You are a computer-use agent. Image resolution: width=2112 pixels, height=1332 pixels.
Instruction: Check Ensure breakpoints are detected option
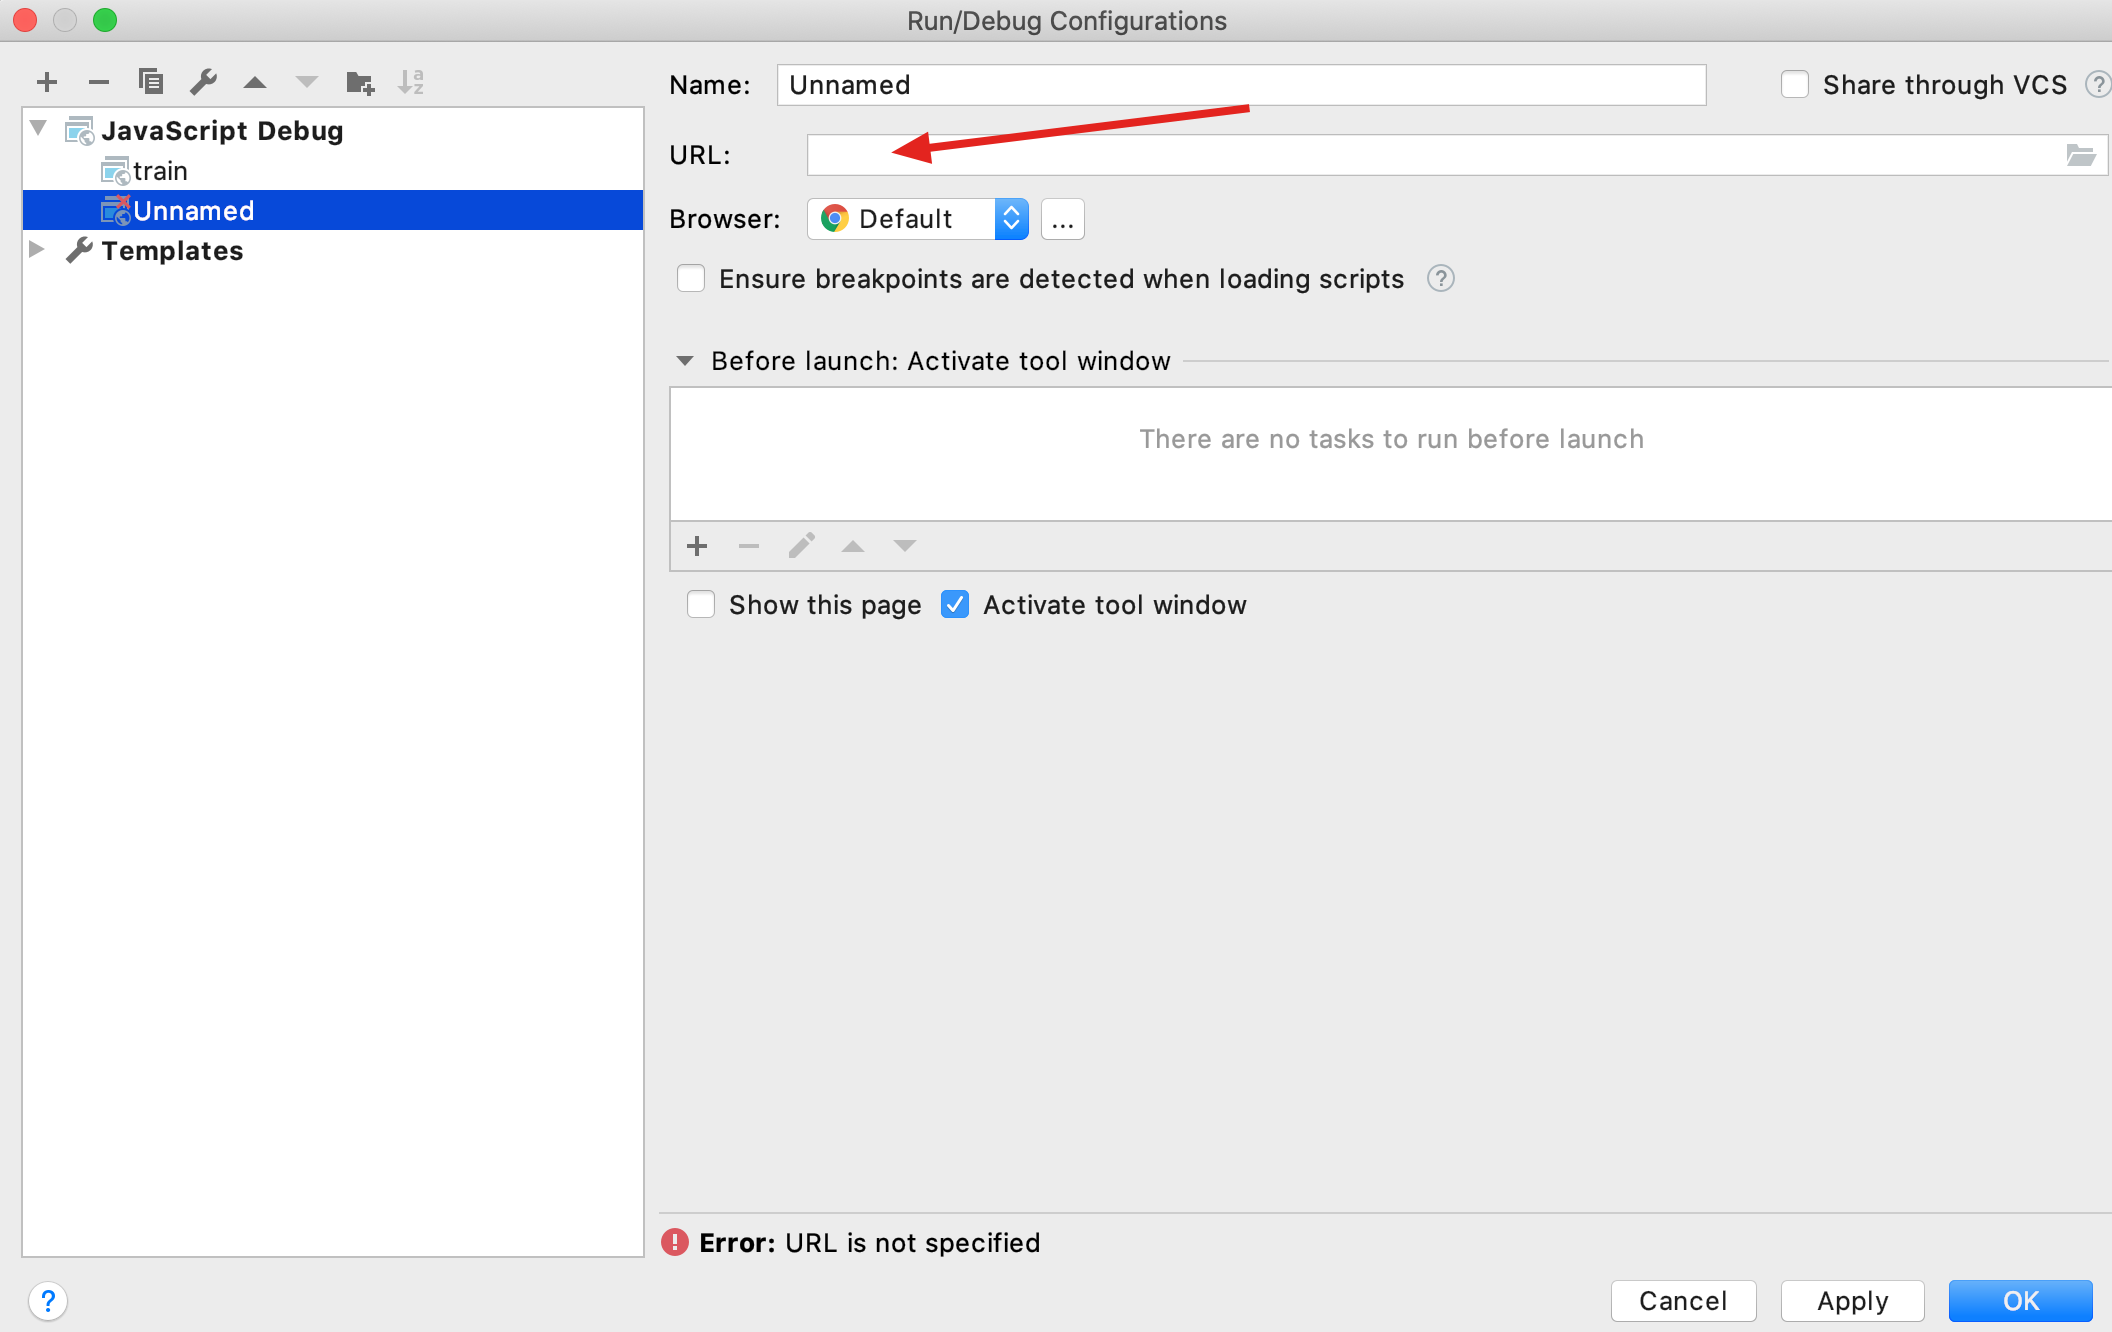[x=691, y=279]
